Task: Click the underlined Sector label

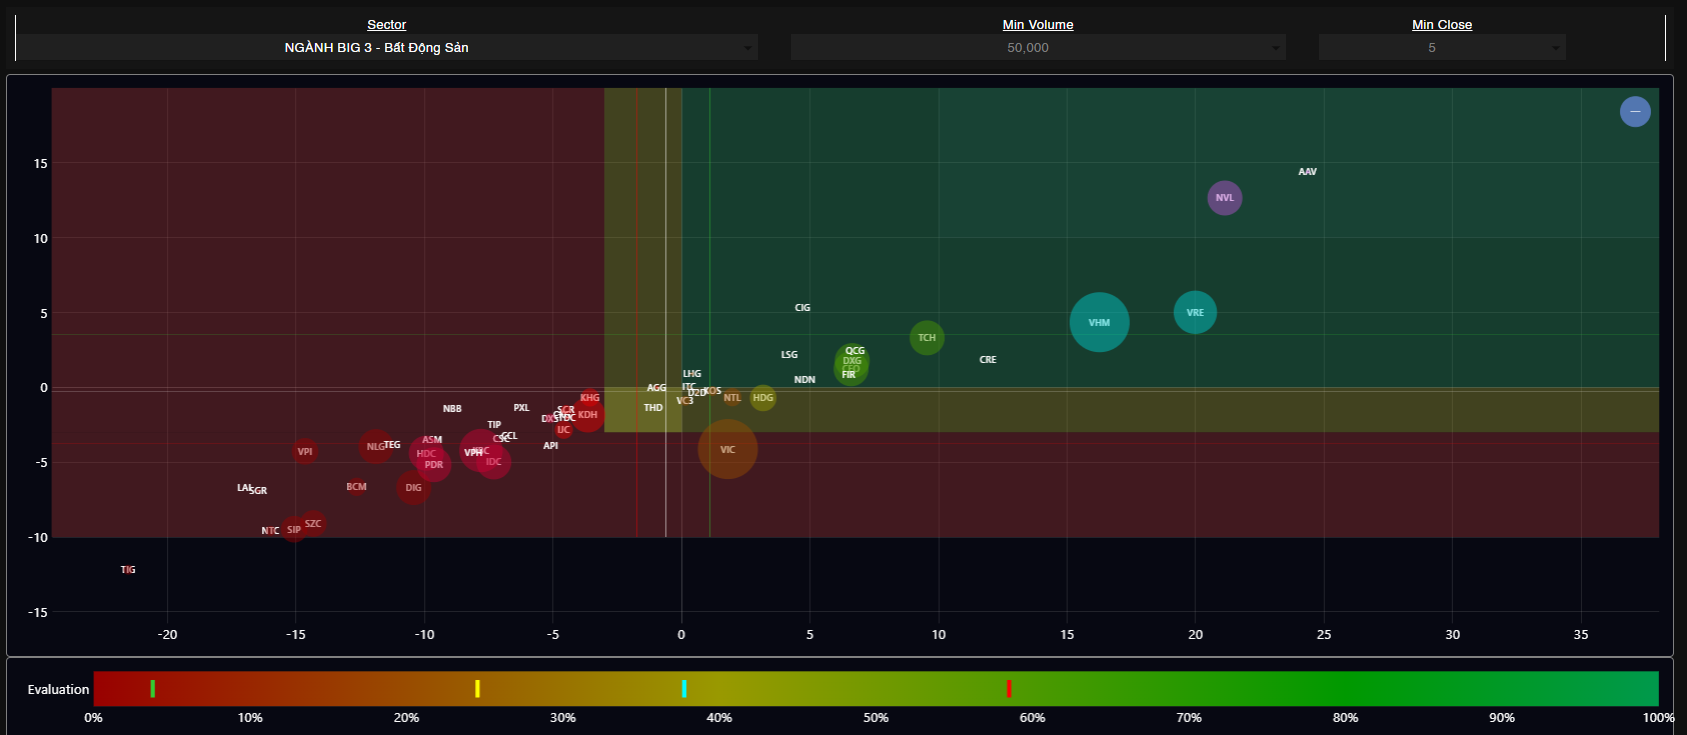Action: (x=387, y=24)
